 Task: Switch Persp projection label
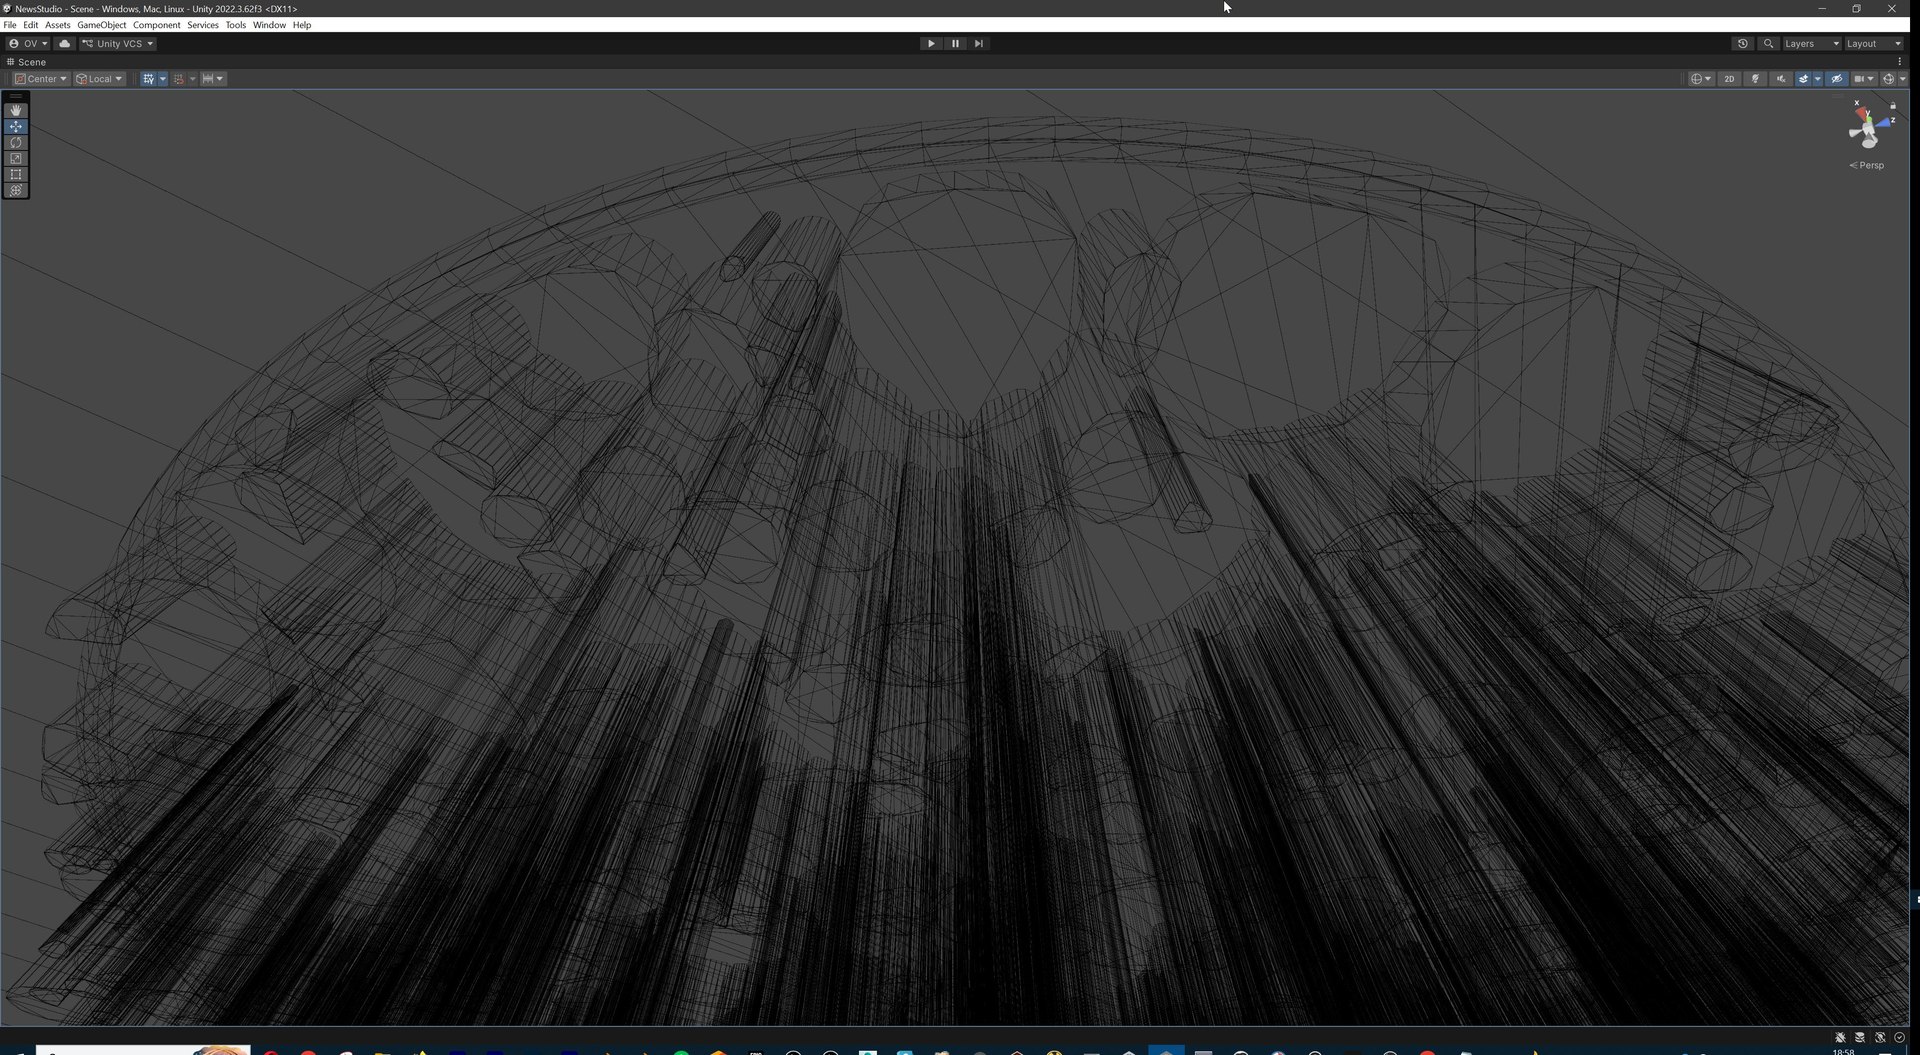pos(1867,166)
